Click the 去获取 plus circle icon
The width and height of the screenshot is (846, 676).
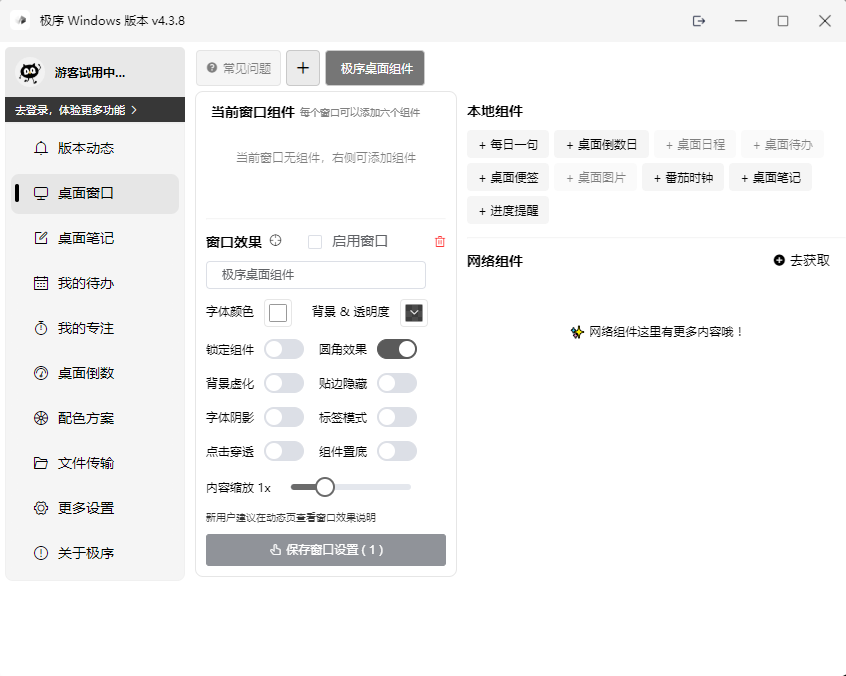779,261
